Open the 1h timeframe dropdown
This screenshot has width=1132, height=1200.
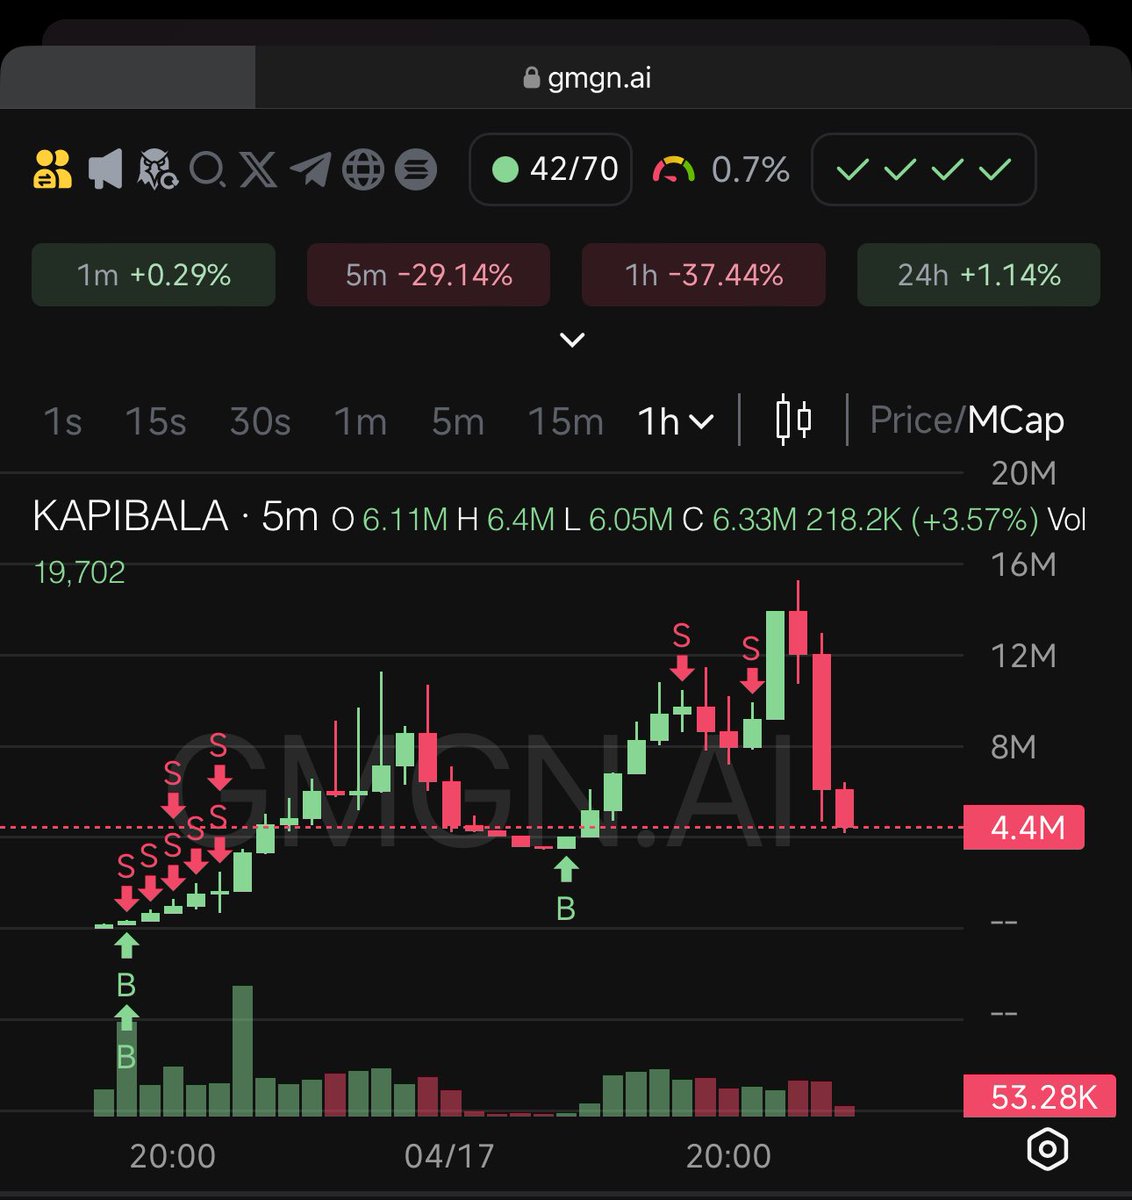(676, 421)
